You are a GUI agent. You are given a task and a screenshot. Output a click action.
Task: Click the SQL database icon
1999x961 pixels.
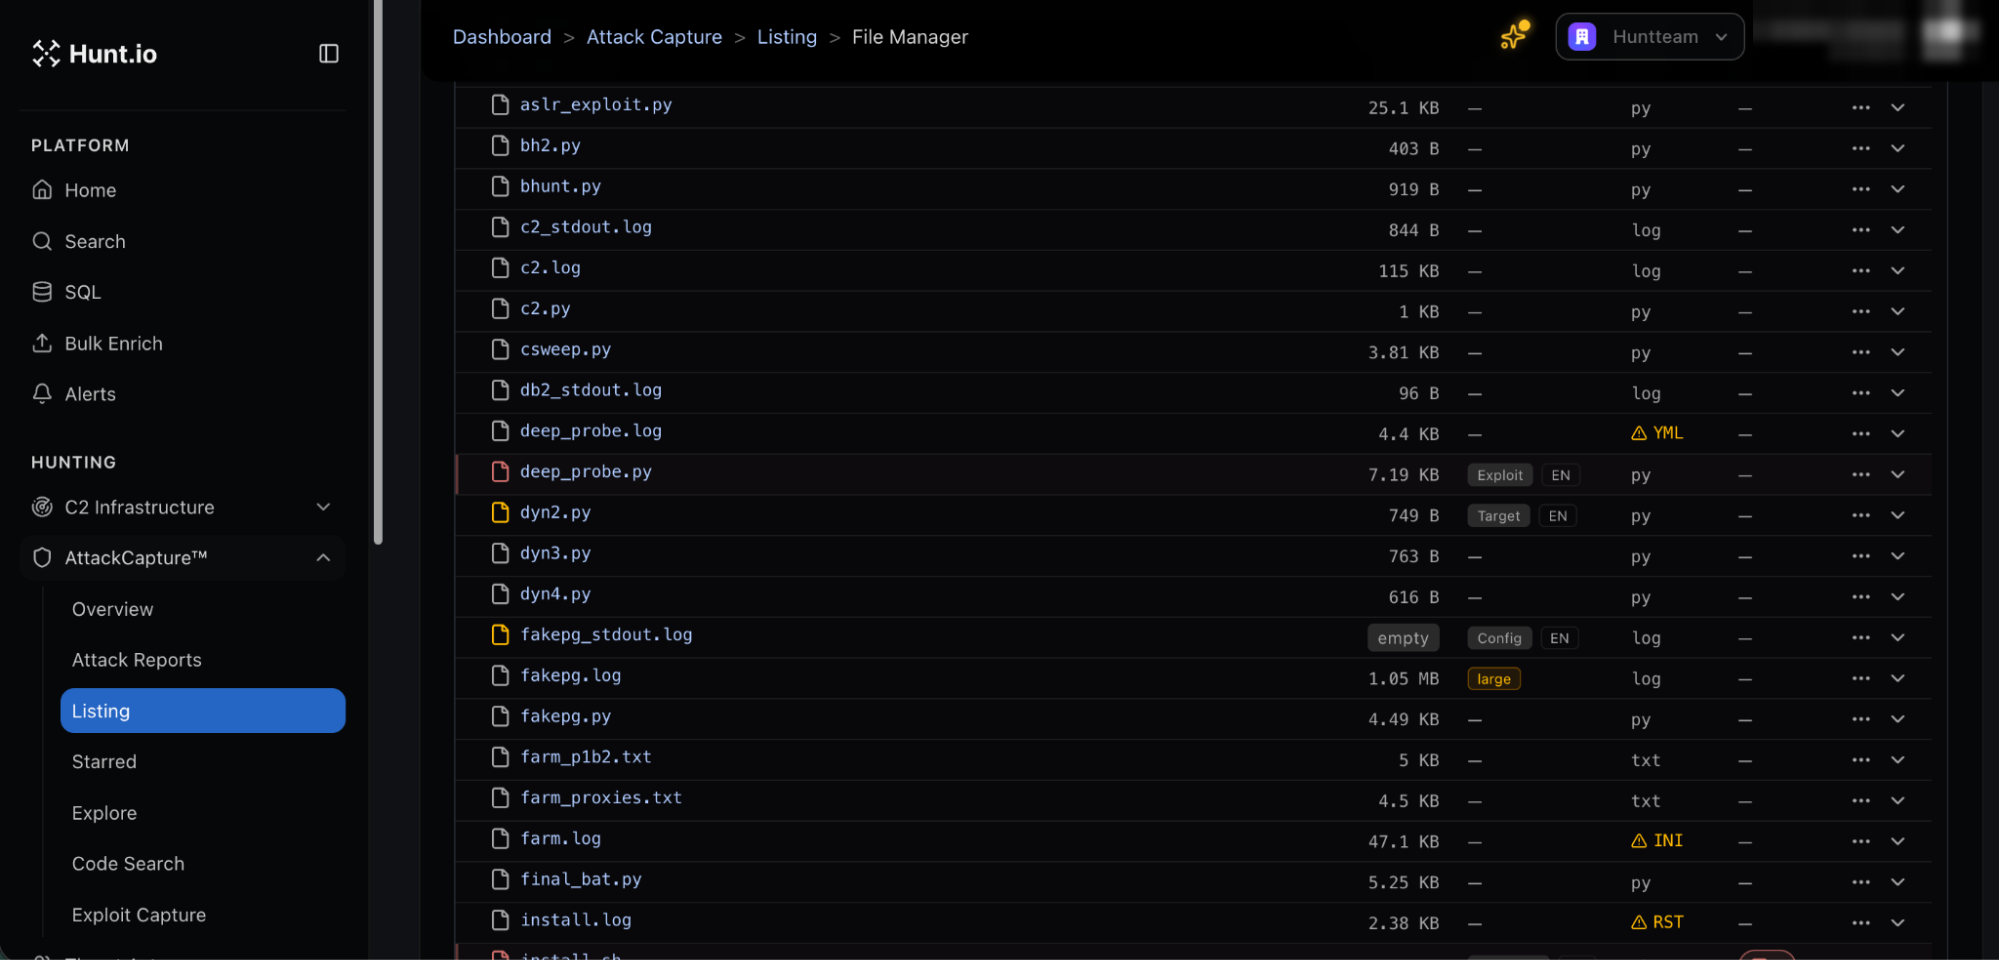[42, 292]
